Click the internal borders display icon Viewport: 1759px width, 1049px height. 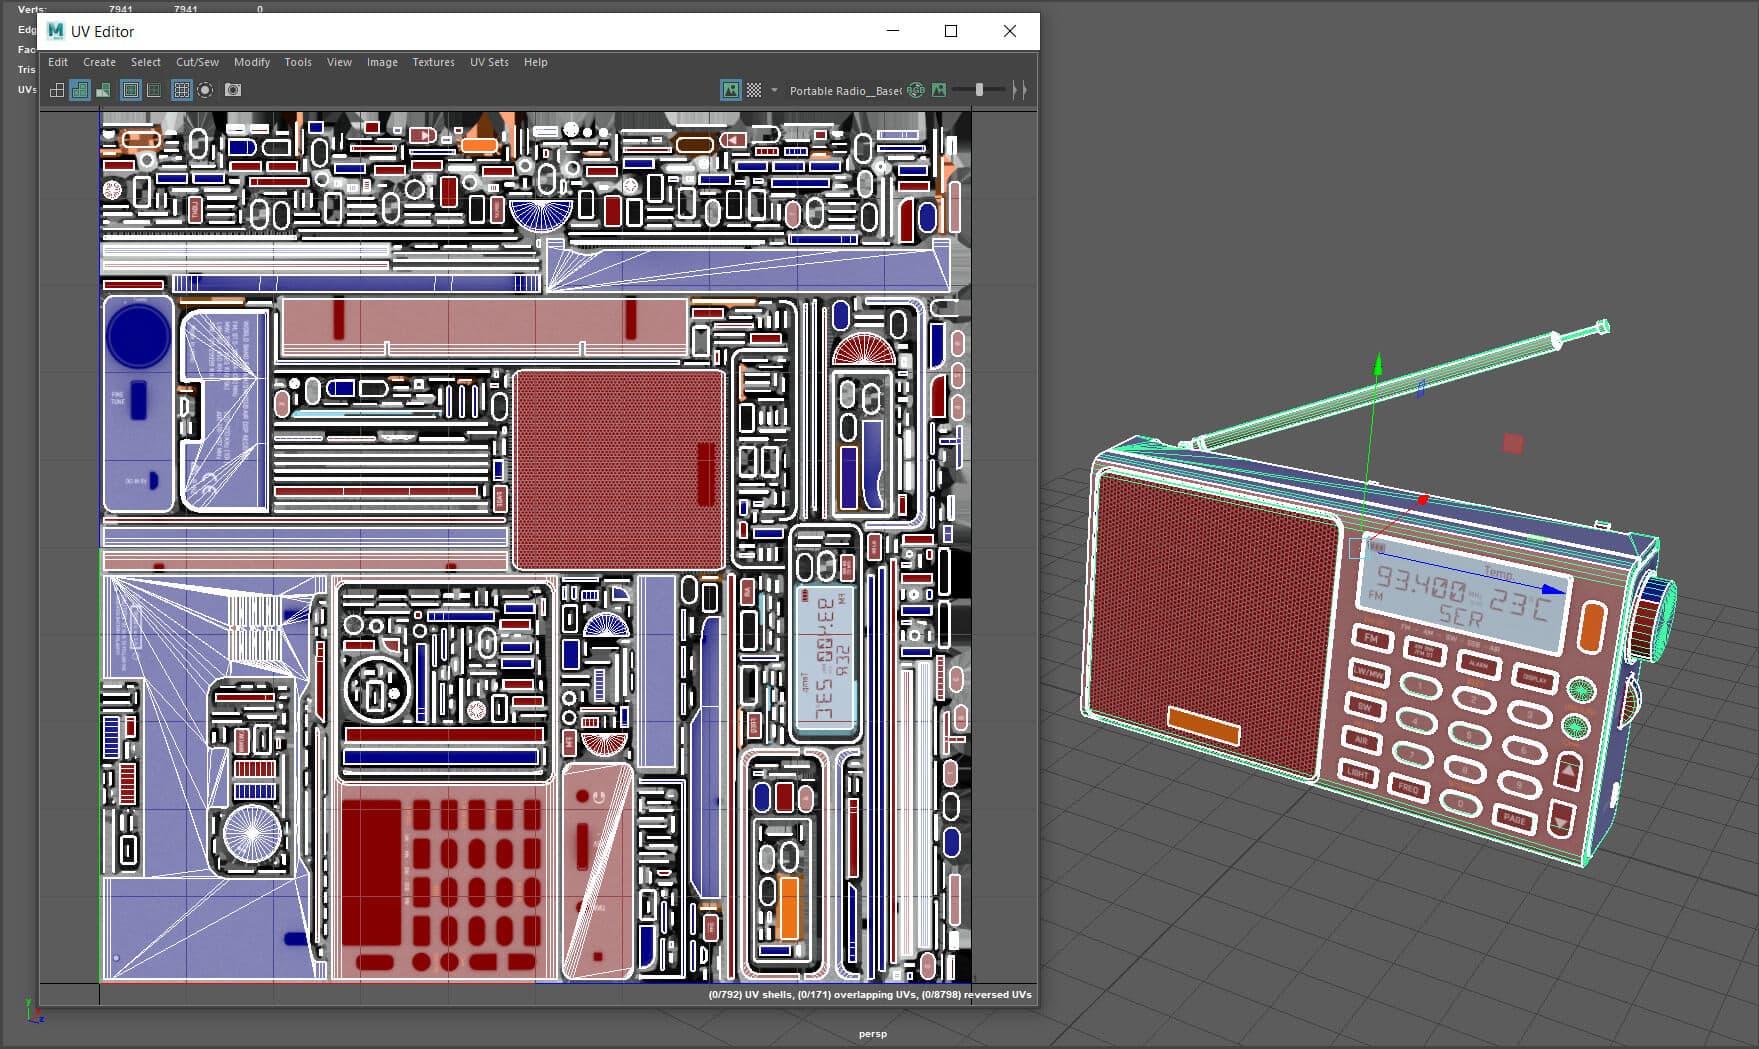[154, 90]
